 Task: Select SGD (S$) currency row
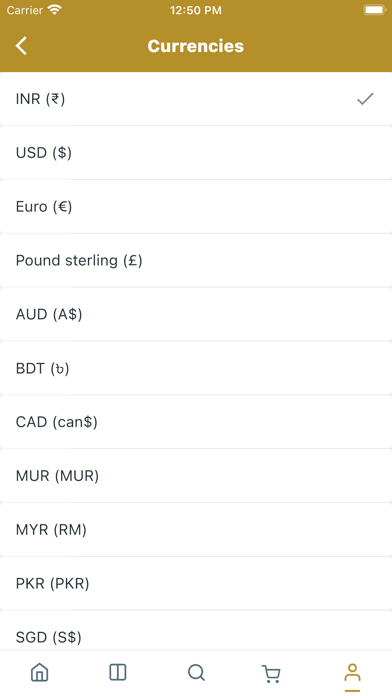click(x=196, y=632)
